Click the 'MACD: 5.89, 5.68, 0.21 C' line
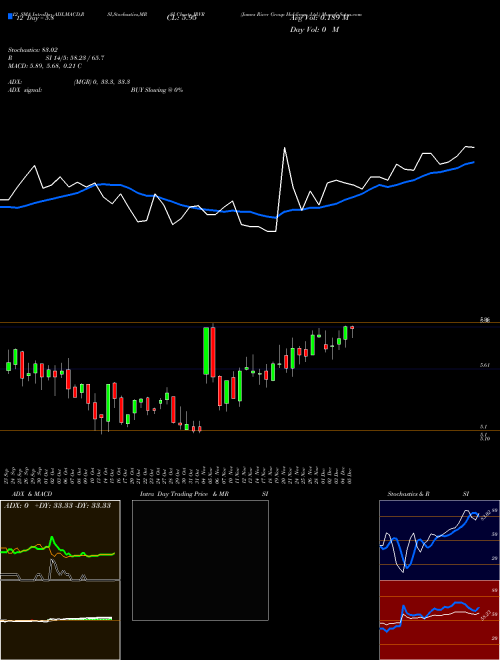 pos(45,66)
